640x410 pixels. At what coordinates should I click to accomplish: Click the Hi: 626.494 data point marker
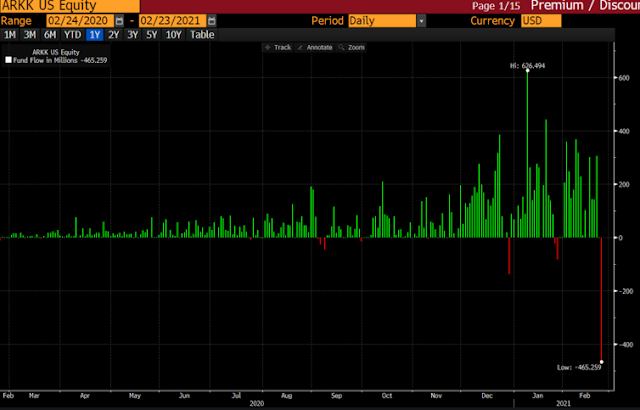527,71
